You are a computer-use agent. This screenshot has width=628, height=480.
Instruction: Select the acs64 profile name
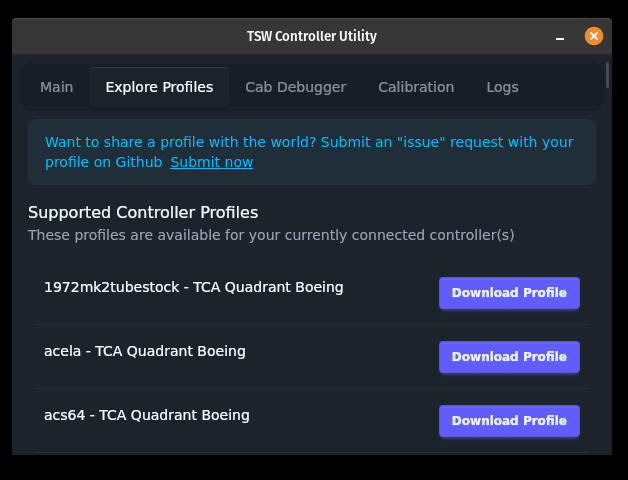point(146,415)
